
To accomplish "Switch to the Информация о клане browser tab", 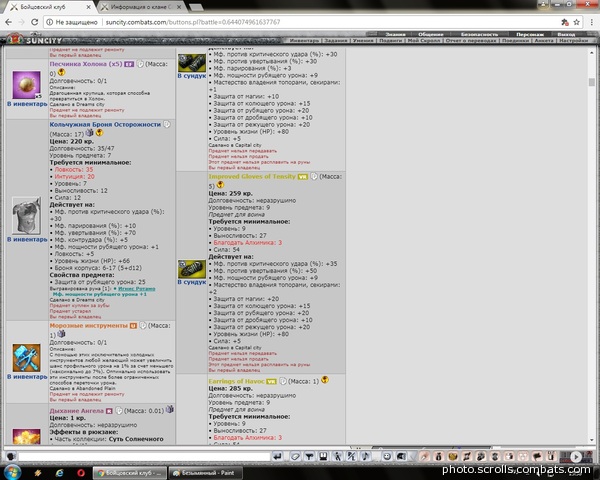I will pyautogui.click(x=141, y=7).
